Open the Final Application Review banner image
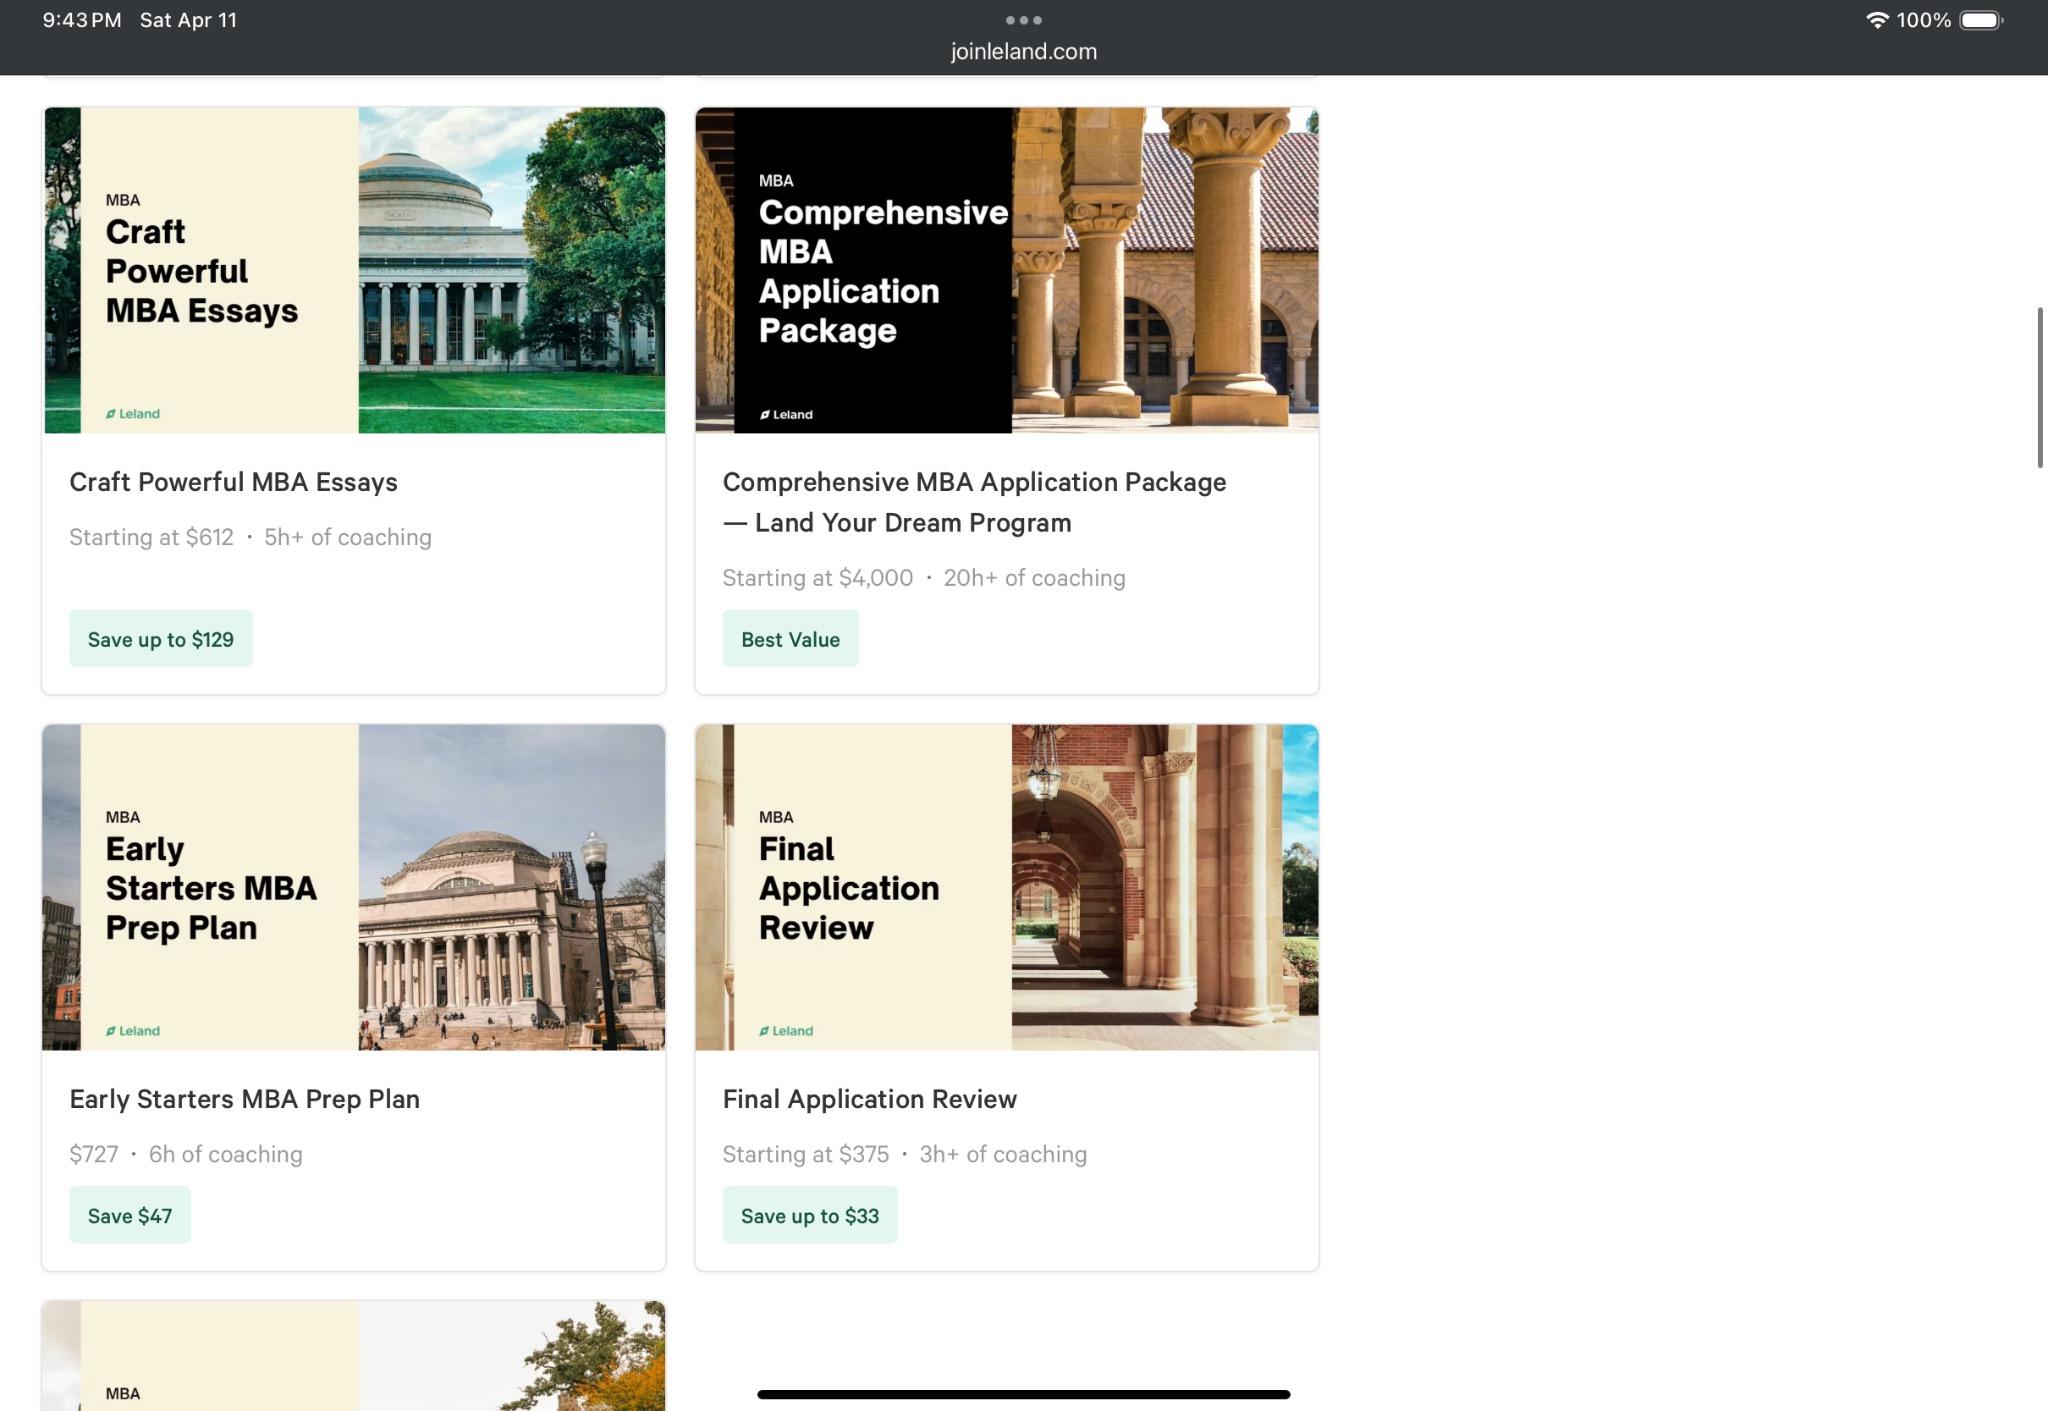 pos(1007,887)
